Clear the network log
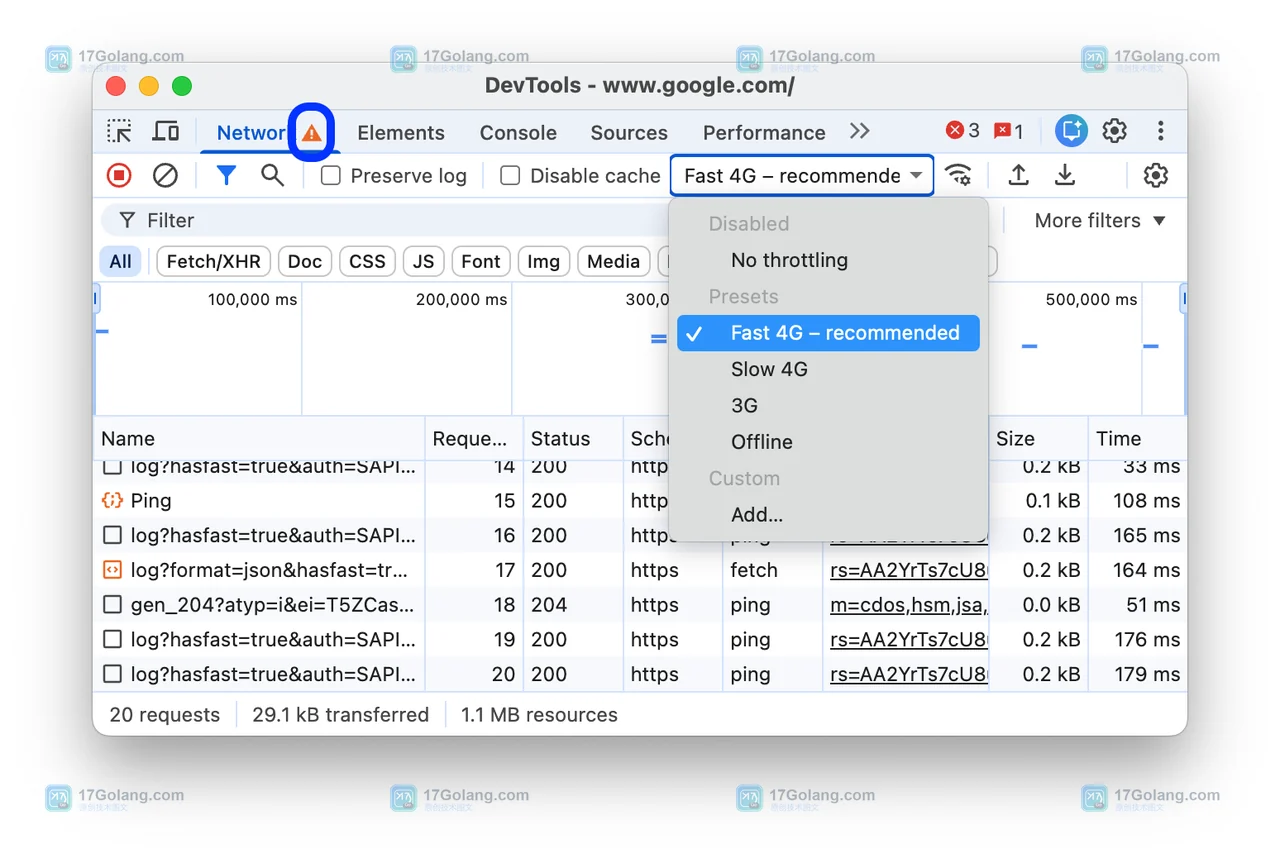1280x858 pixels. (x=165, y=176)
